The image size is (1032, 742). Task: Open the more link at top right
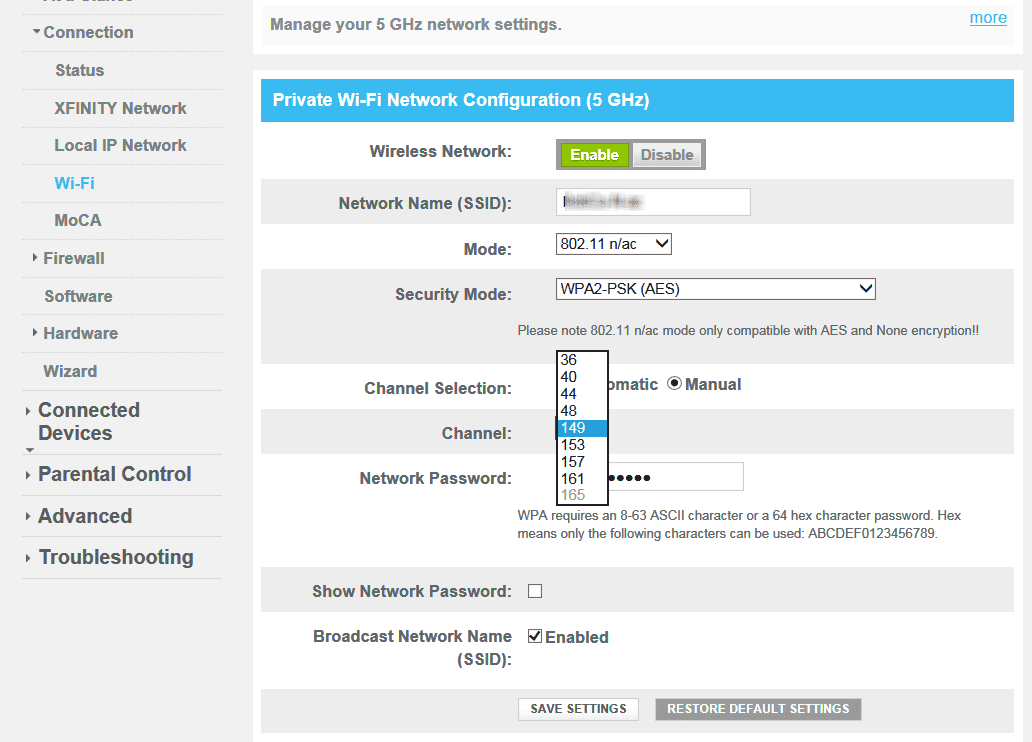coord(988,17)
